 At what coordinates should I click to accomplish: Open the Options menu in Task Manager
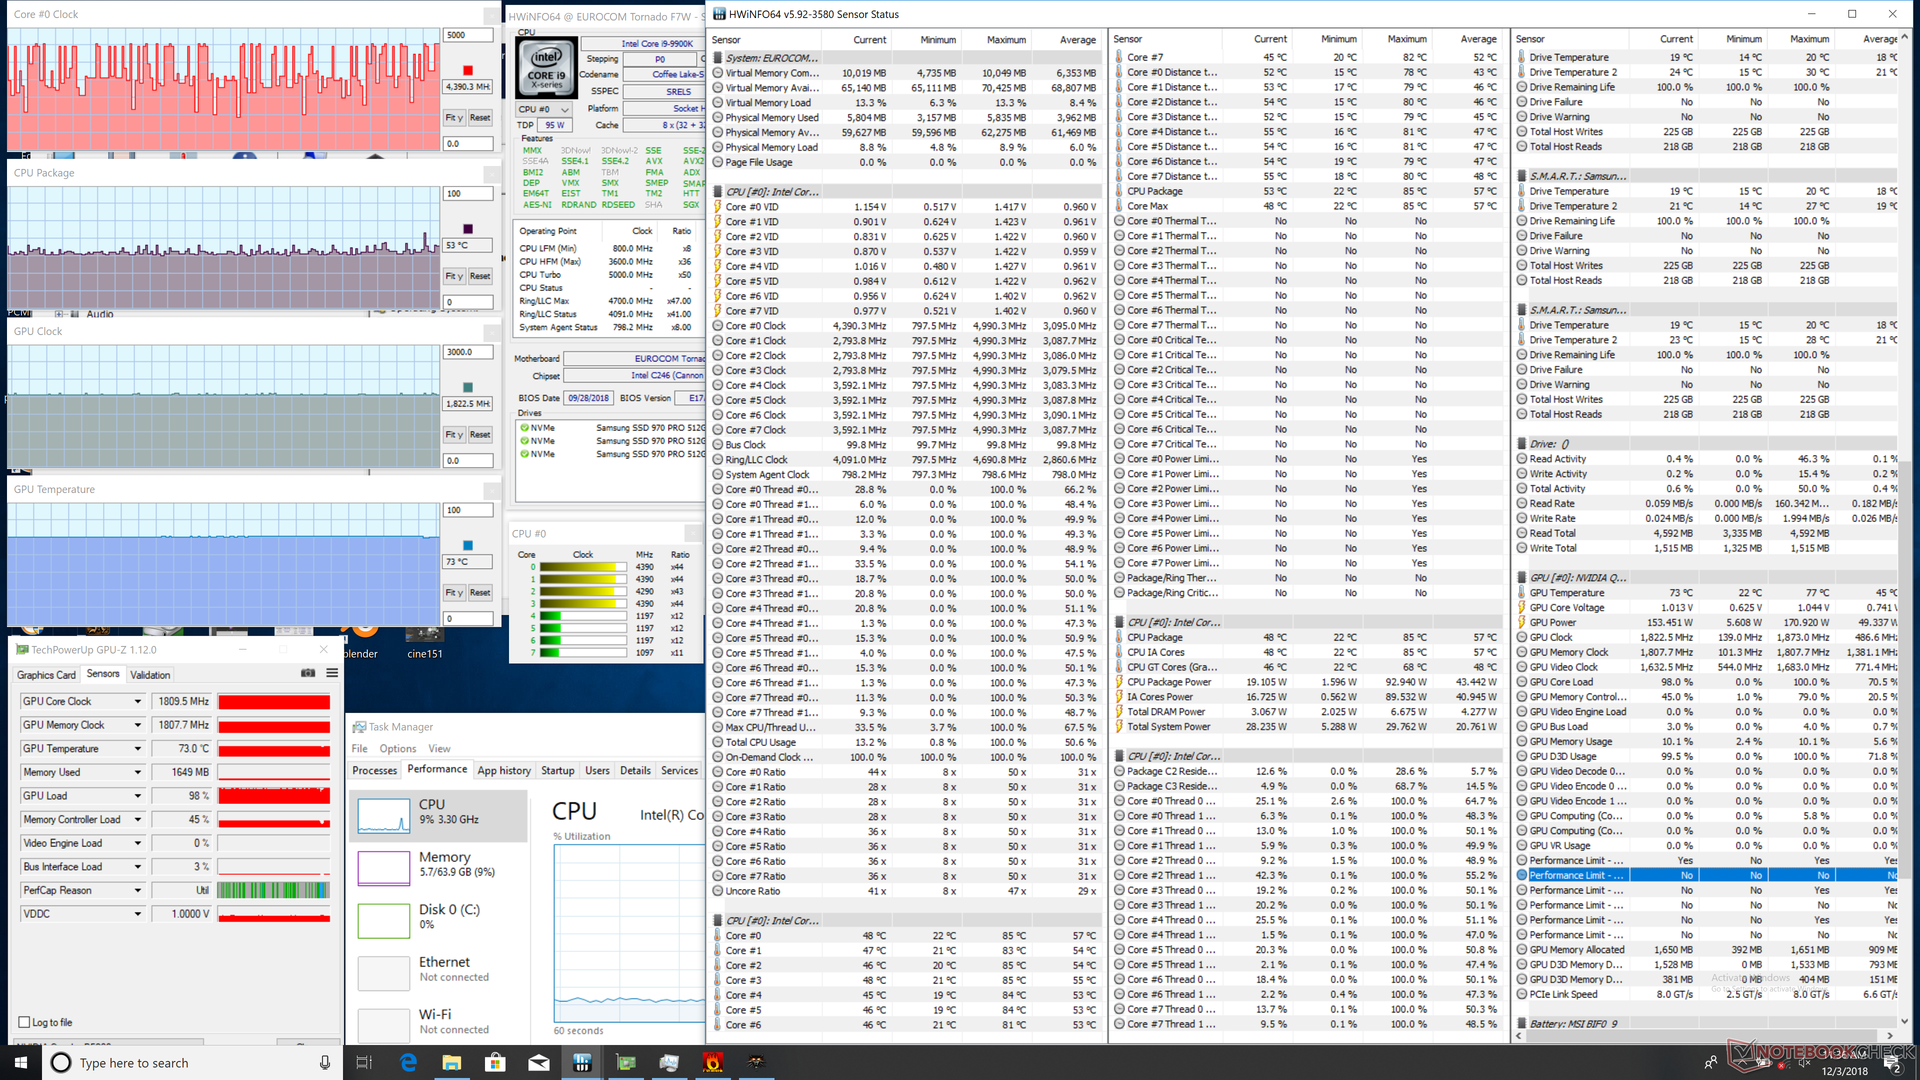(398, 748)
